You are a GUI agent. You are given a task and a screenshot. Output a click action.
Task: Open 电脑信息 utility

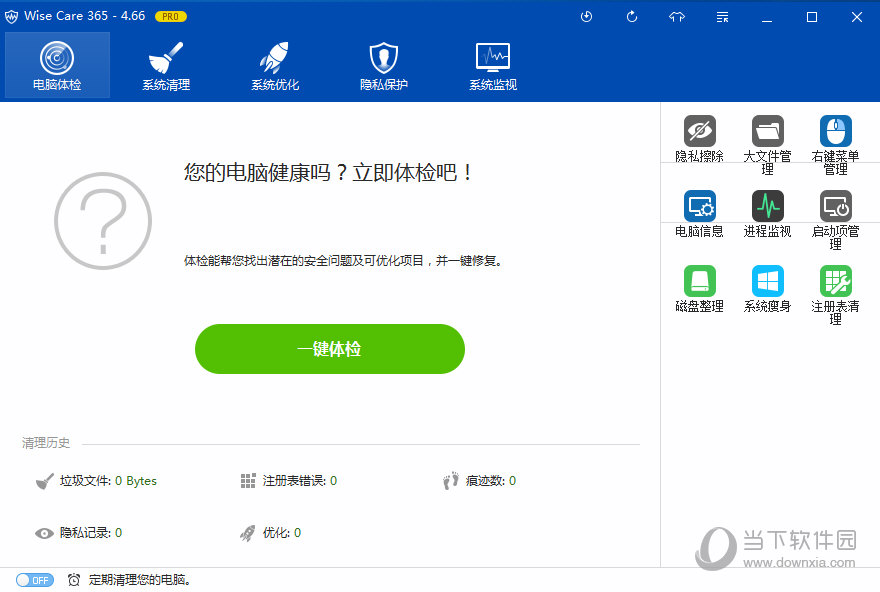pos(699,214)
